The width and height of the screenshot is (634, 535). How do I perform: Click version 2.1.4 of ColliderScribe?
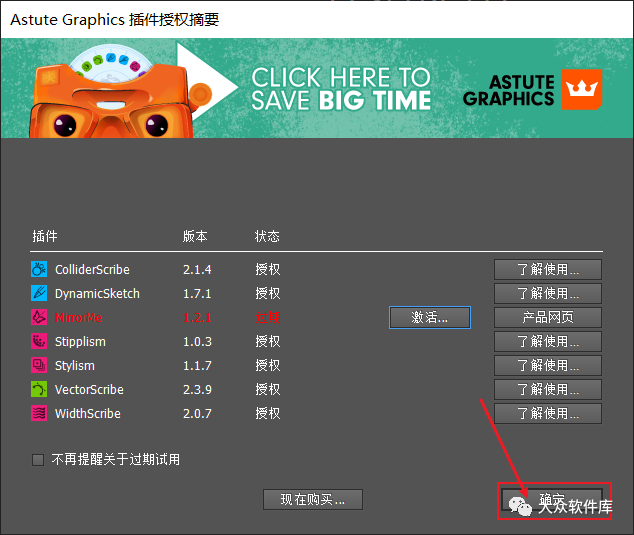(197, 269)
